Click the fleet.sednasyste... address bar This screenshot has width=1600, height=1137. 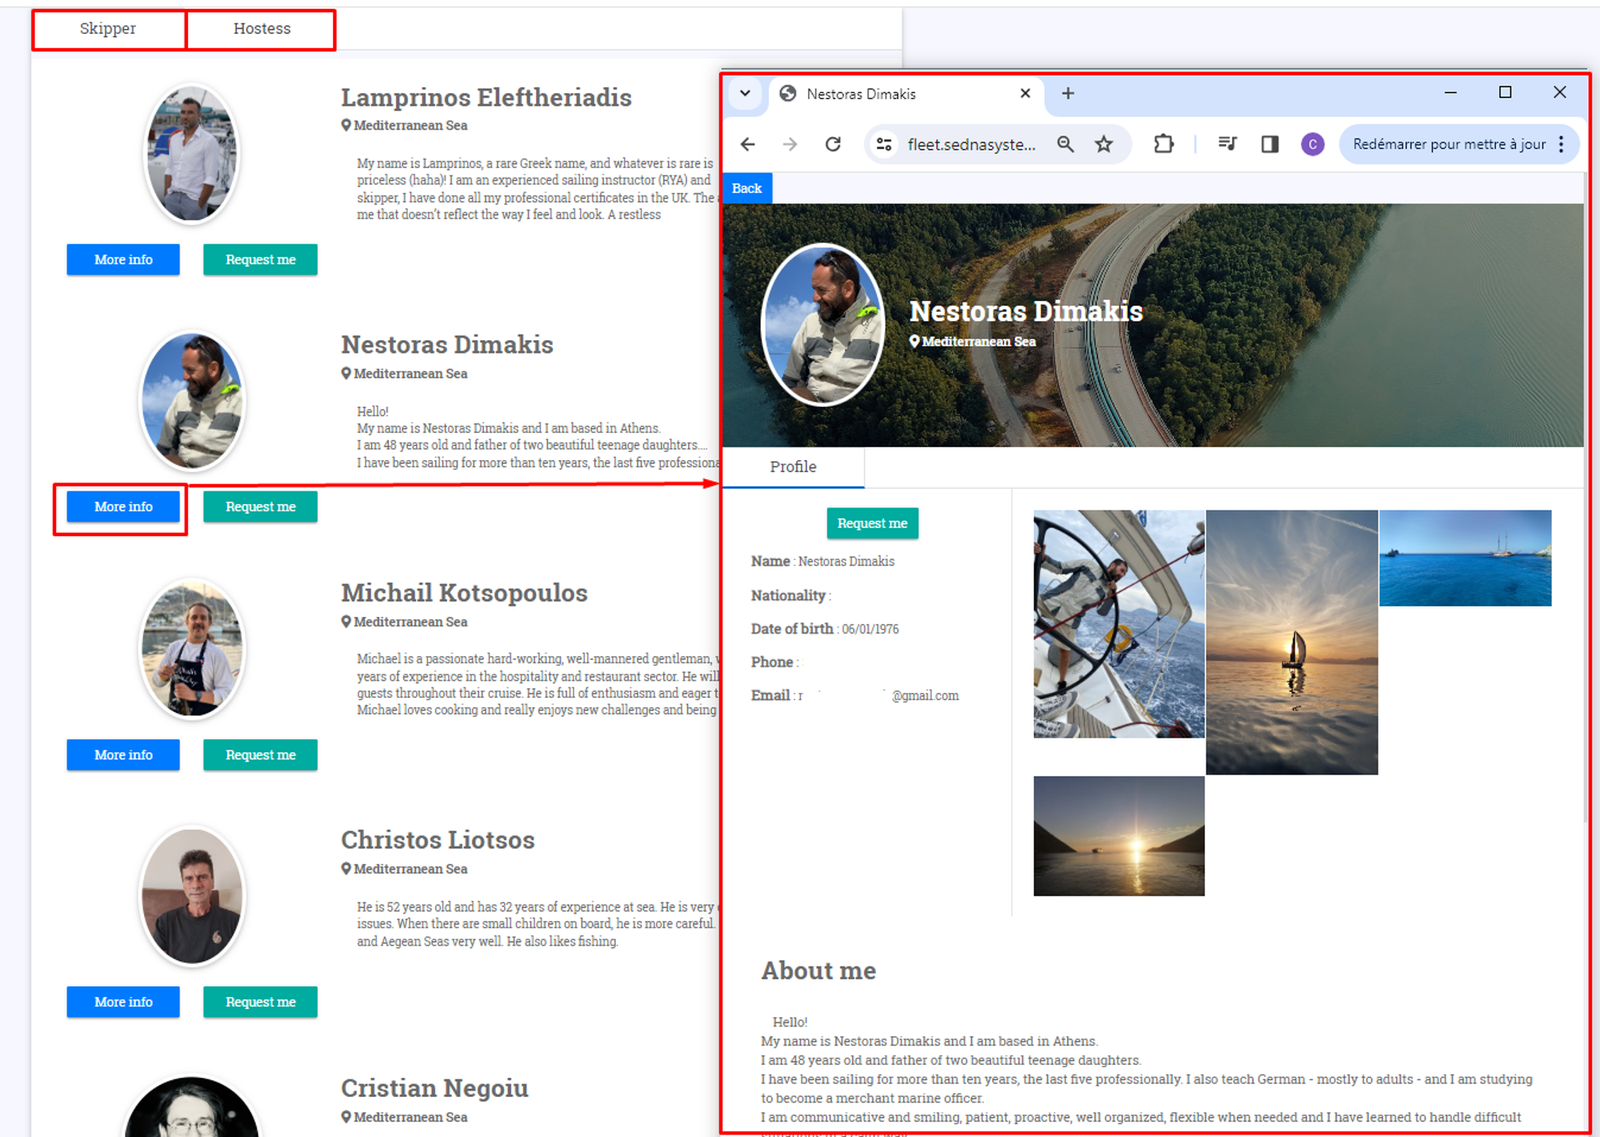click(x=971, y=144)
